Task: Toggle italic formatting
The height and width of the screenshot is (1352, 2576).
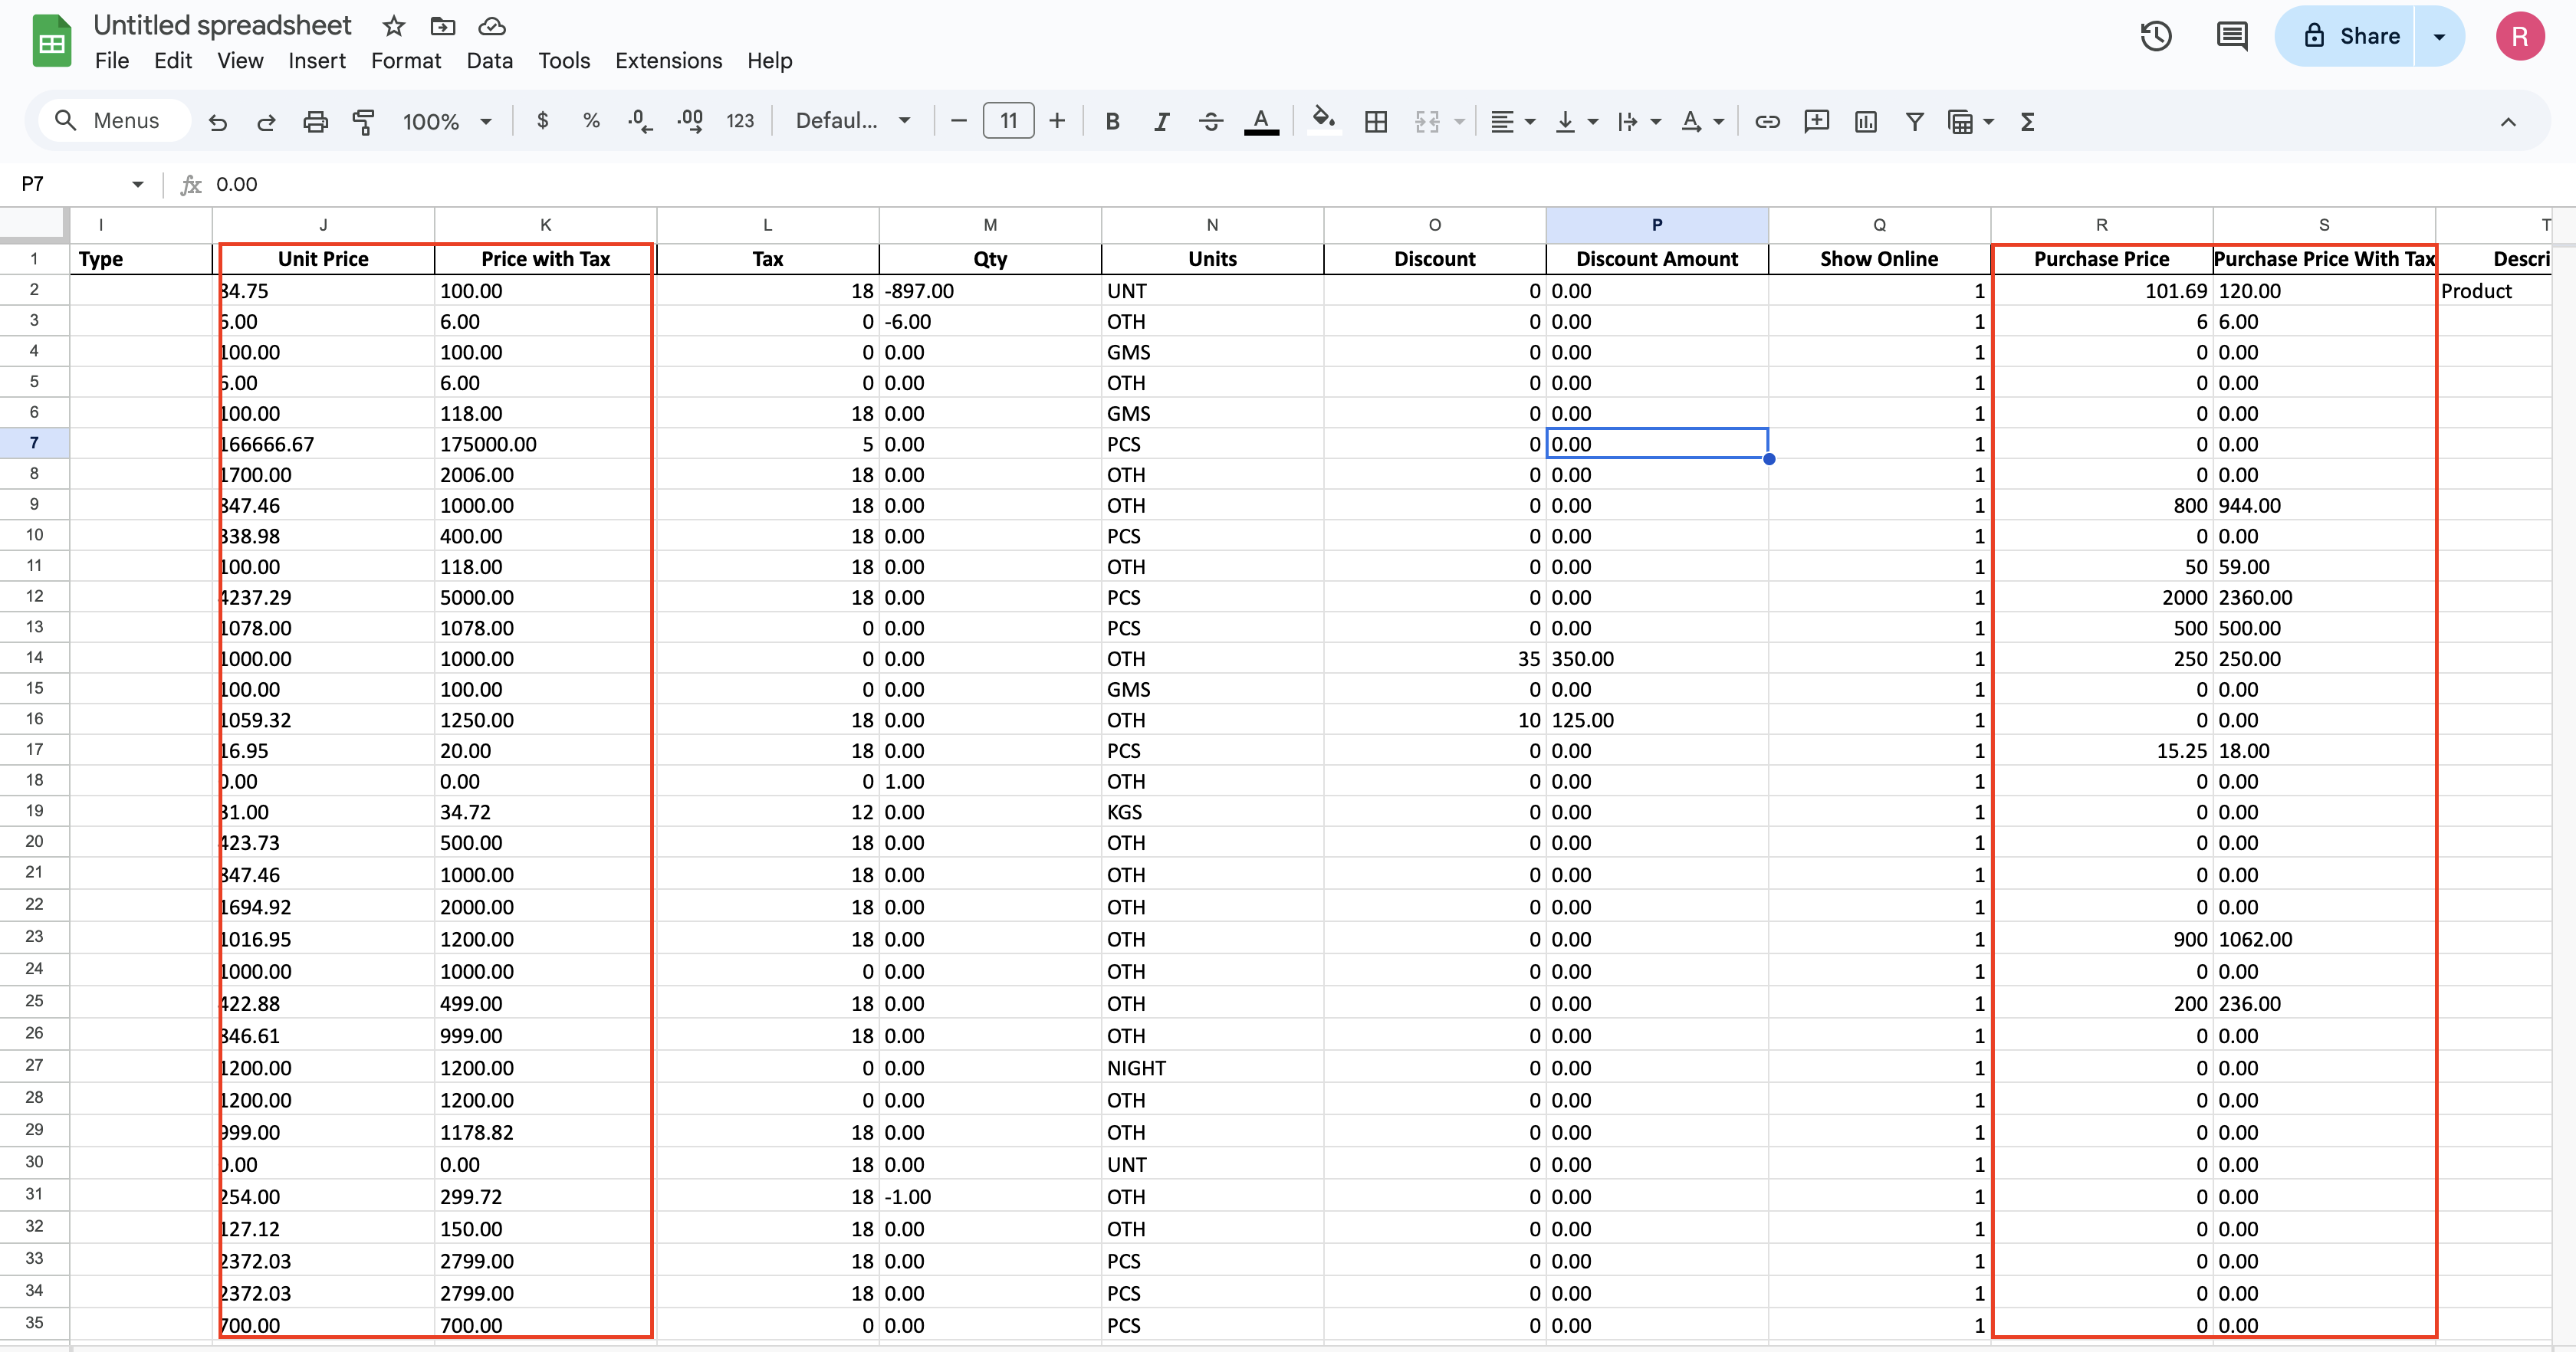Action: click(x=1161, y=121)
